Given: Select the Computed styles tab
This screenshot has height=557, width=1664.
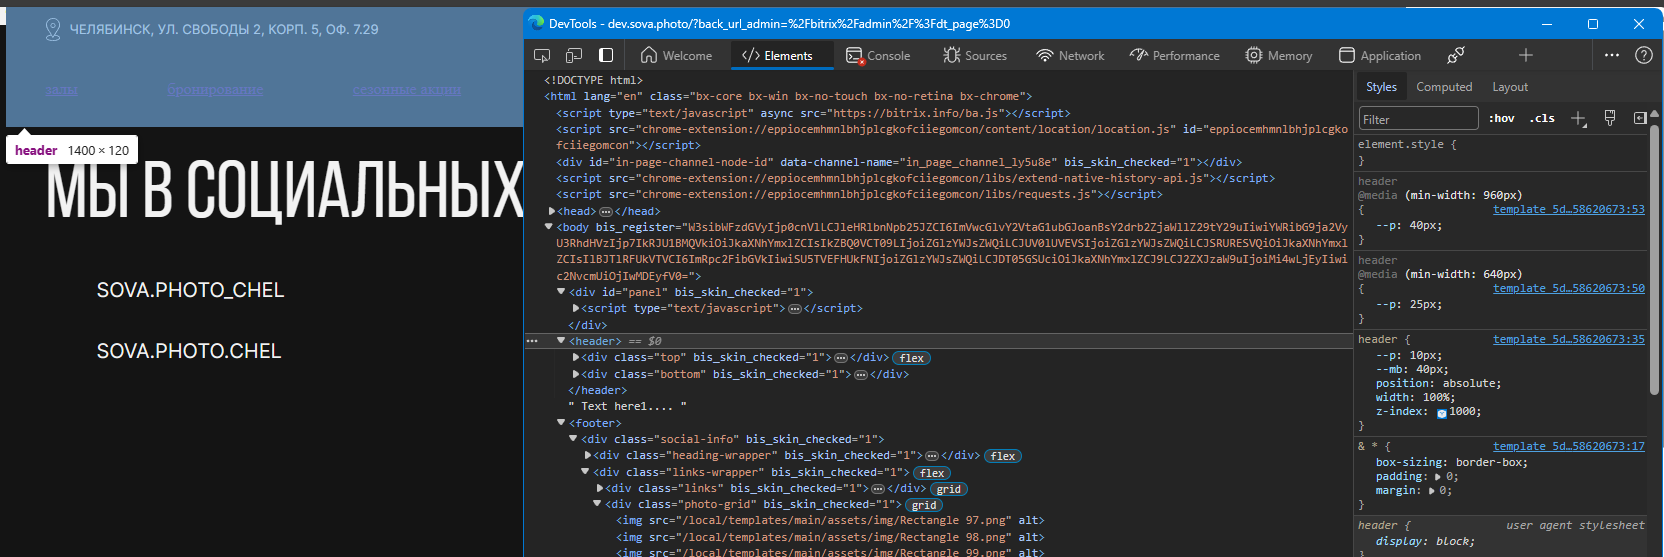Looking at the screenshot, I should click(x=1444, y=87).
